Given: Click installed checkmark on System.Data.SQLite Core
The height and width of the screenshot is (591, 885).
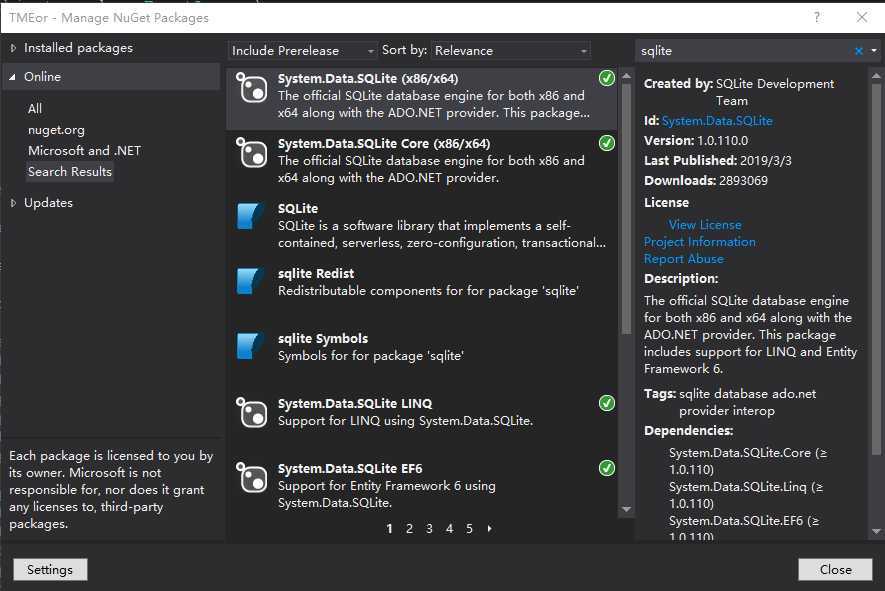Looking at the screenshot, I should (x=607, y=143).
